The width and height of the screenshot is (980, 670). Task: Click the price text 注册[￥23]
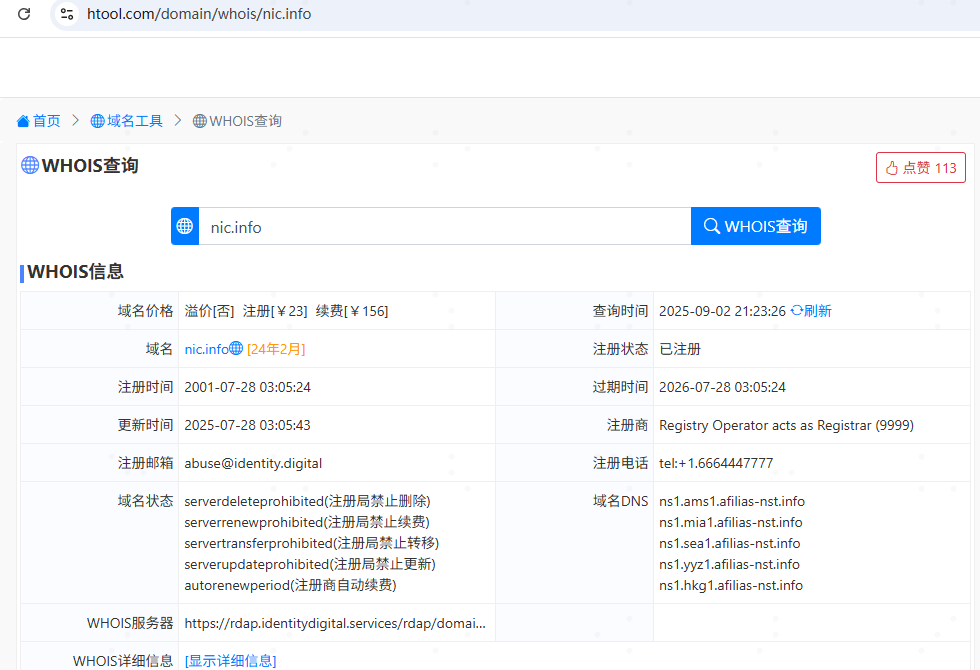275,311
